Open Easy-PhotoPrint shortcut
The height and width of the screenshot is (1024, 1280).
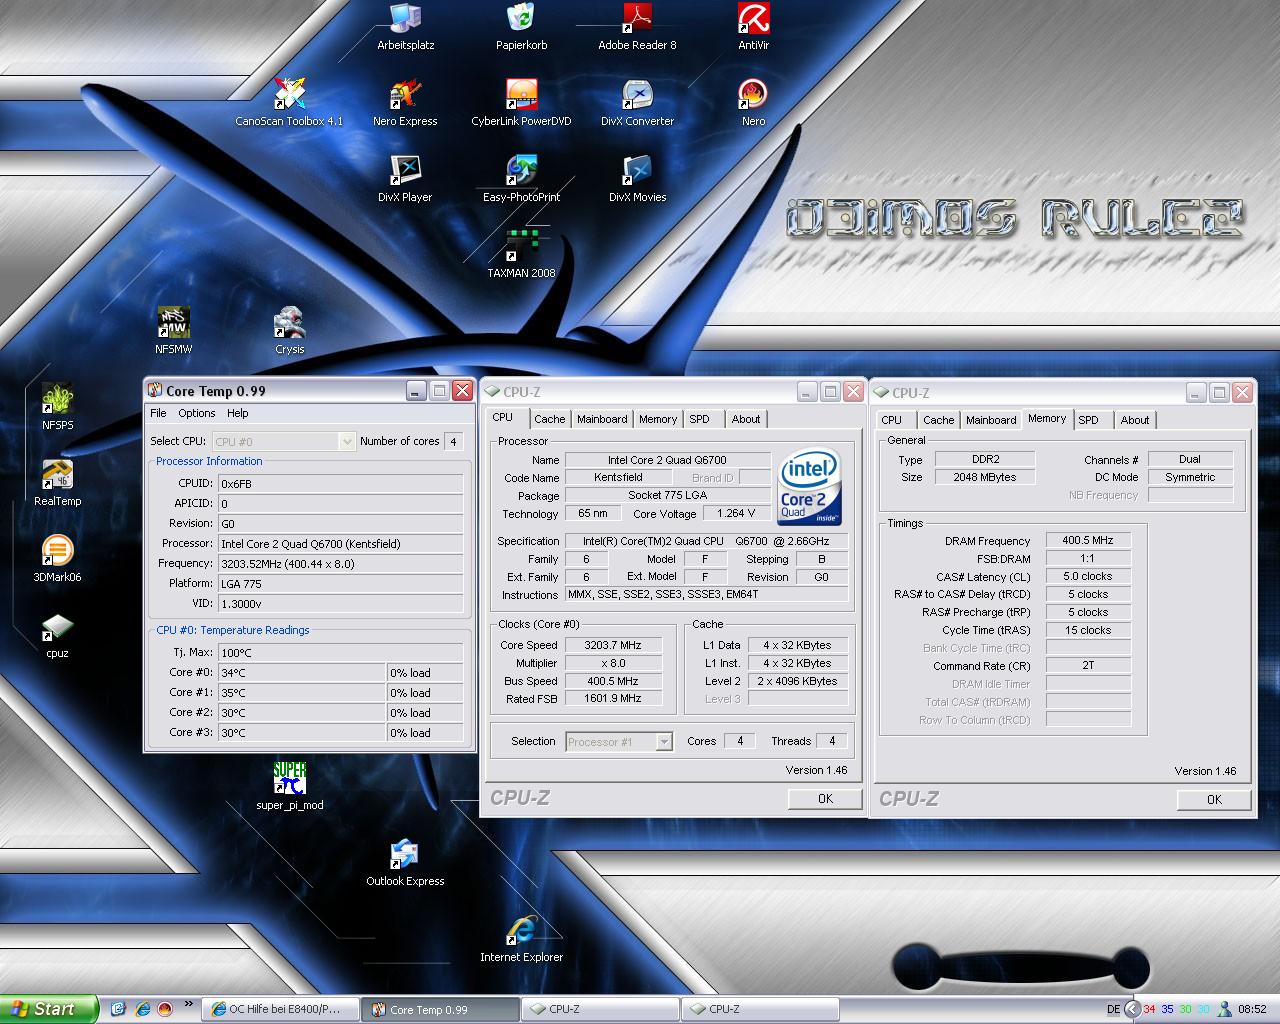point(521,179)
